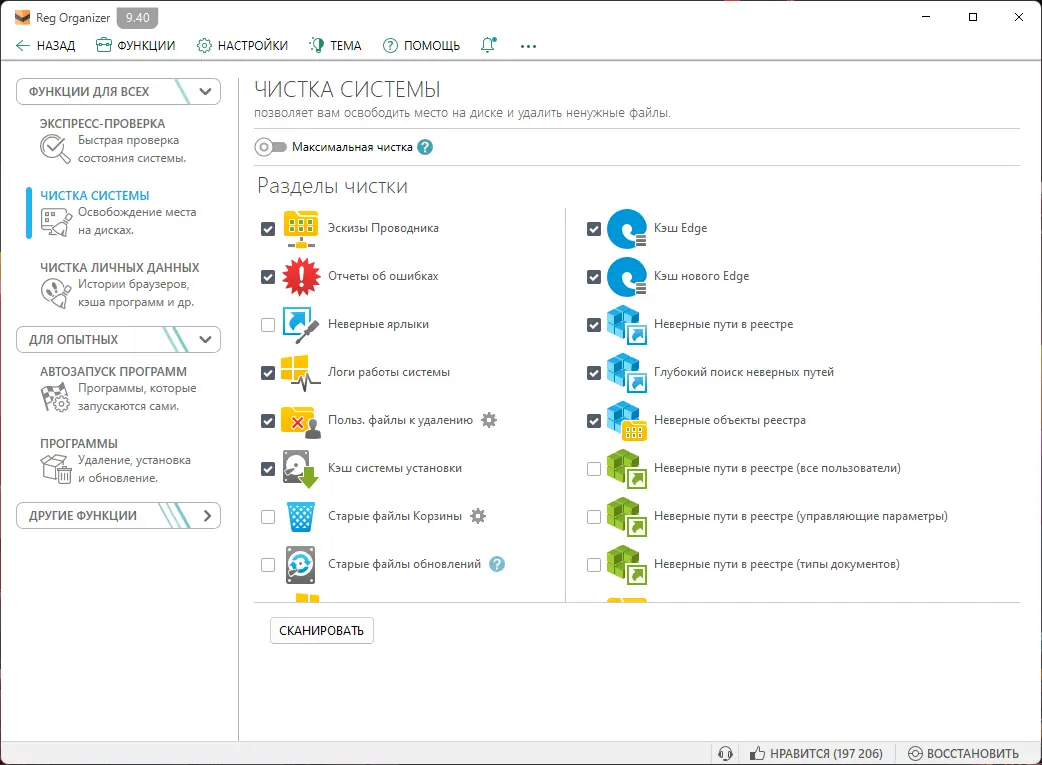
Task: Uncheck the Глубокий поиск неверных путей checkbox
Action: (594, 372)
